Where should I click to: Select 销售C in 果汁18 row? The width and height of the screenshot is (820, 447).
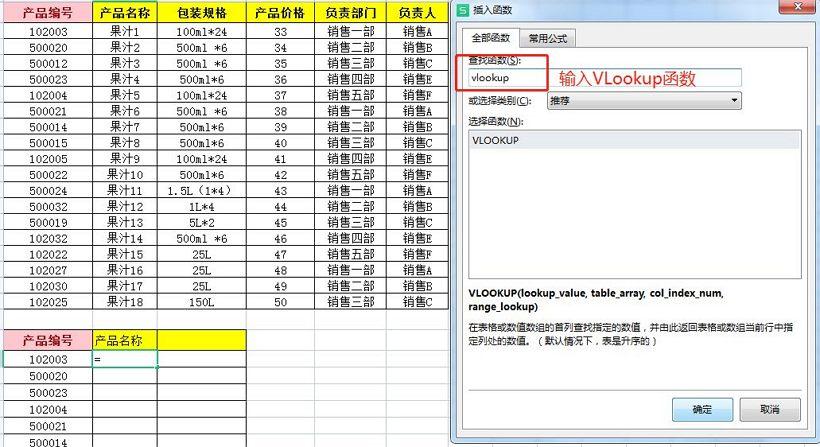(417, 302)
